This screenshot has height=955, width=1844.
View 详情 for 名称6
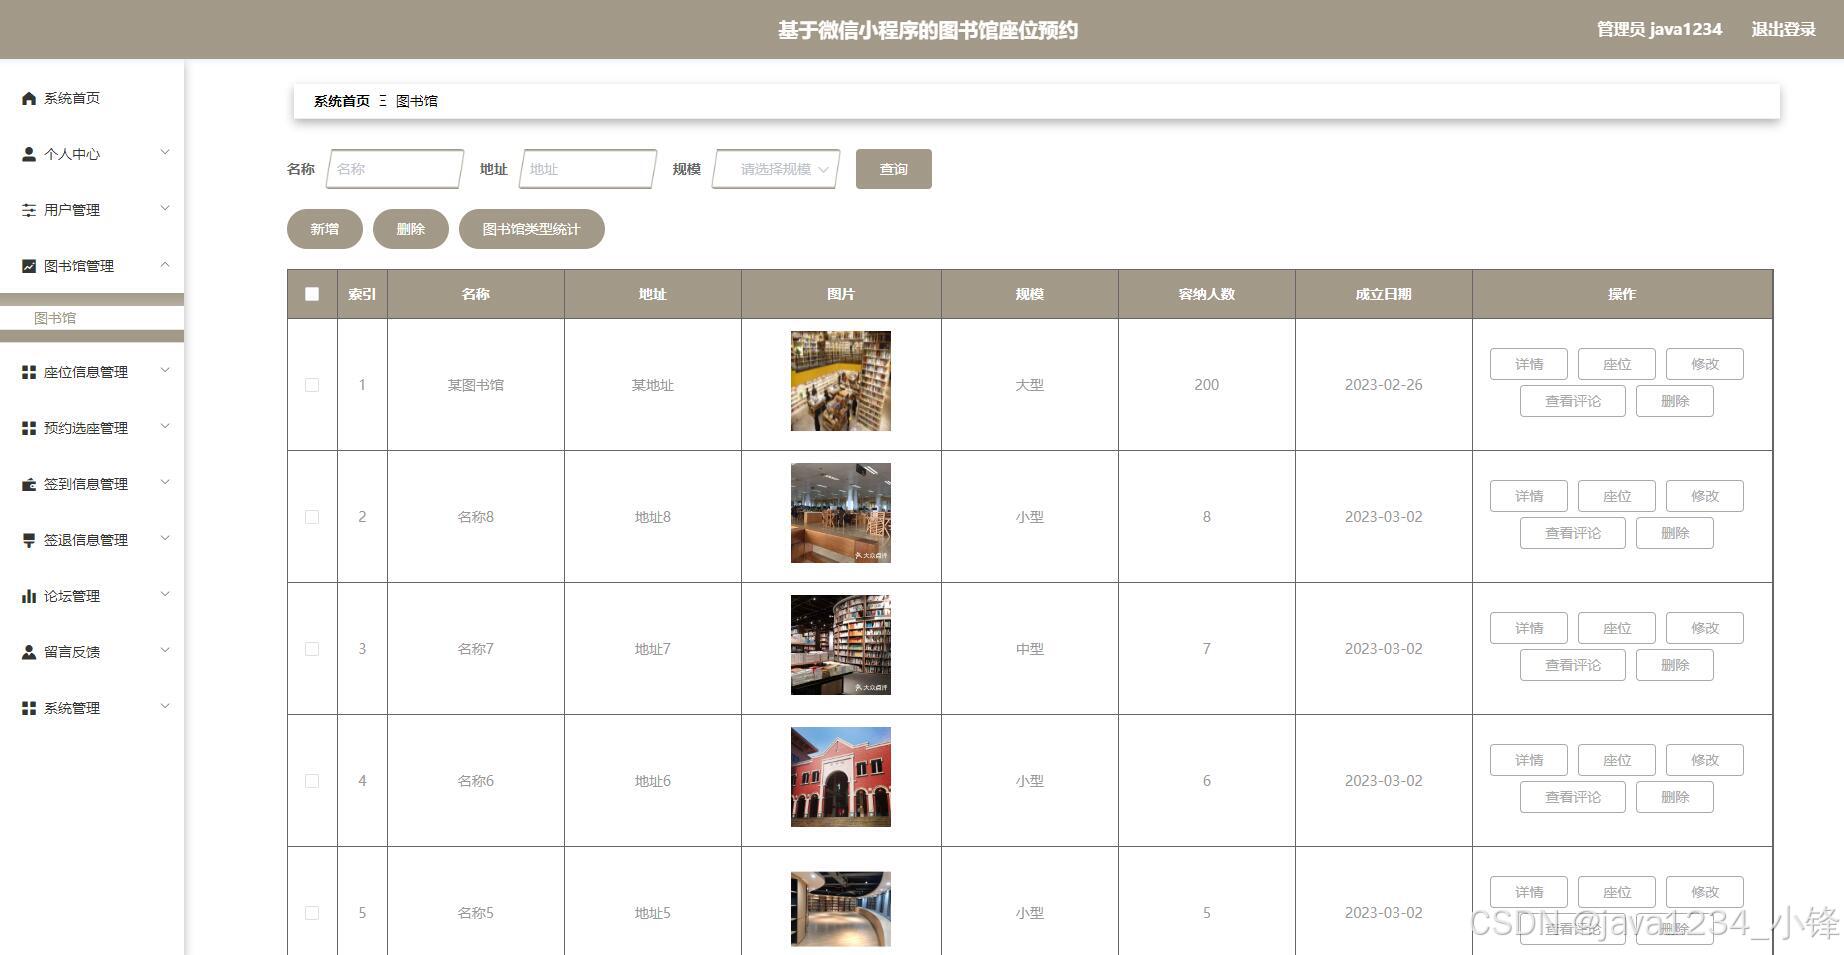pyautogui.click(x=1529, y=760)
